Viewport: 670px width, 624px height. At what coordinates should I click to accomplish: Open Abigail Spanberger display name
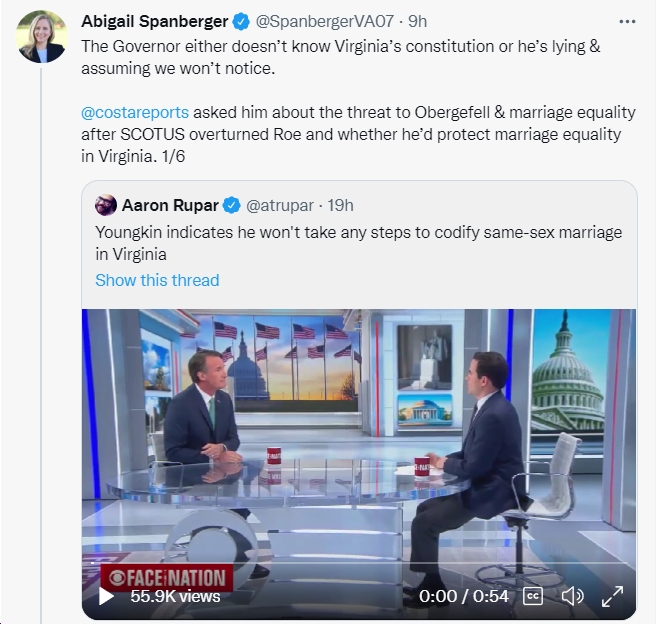(x=155, y=21)
